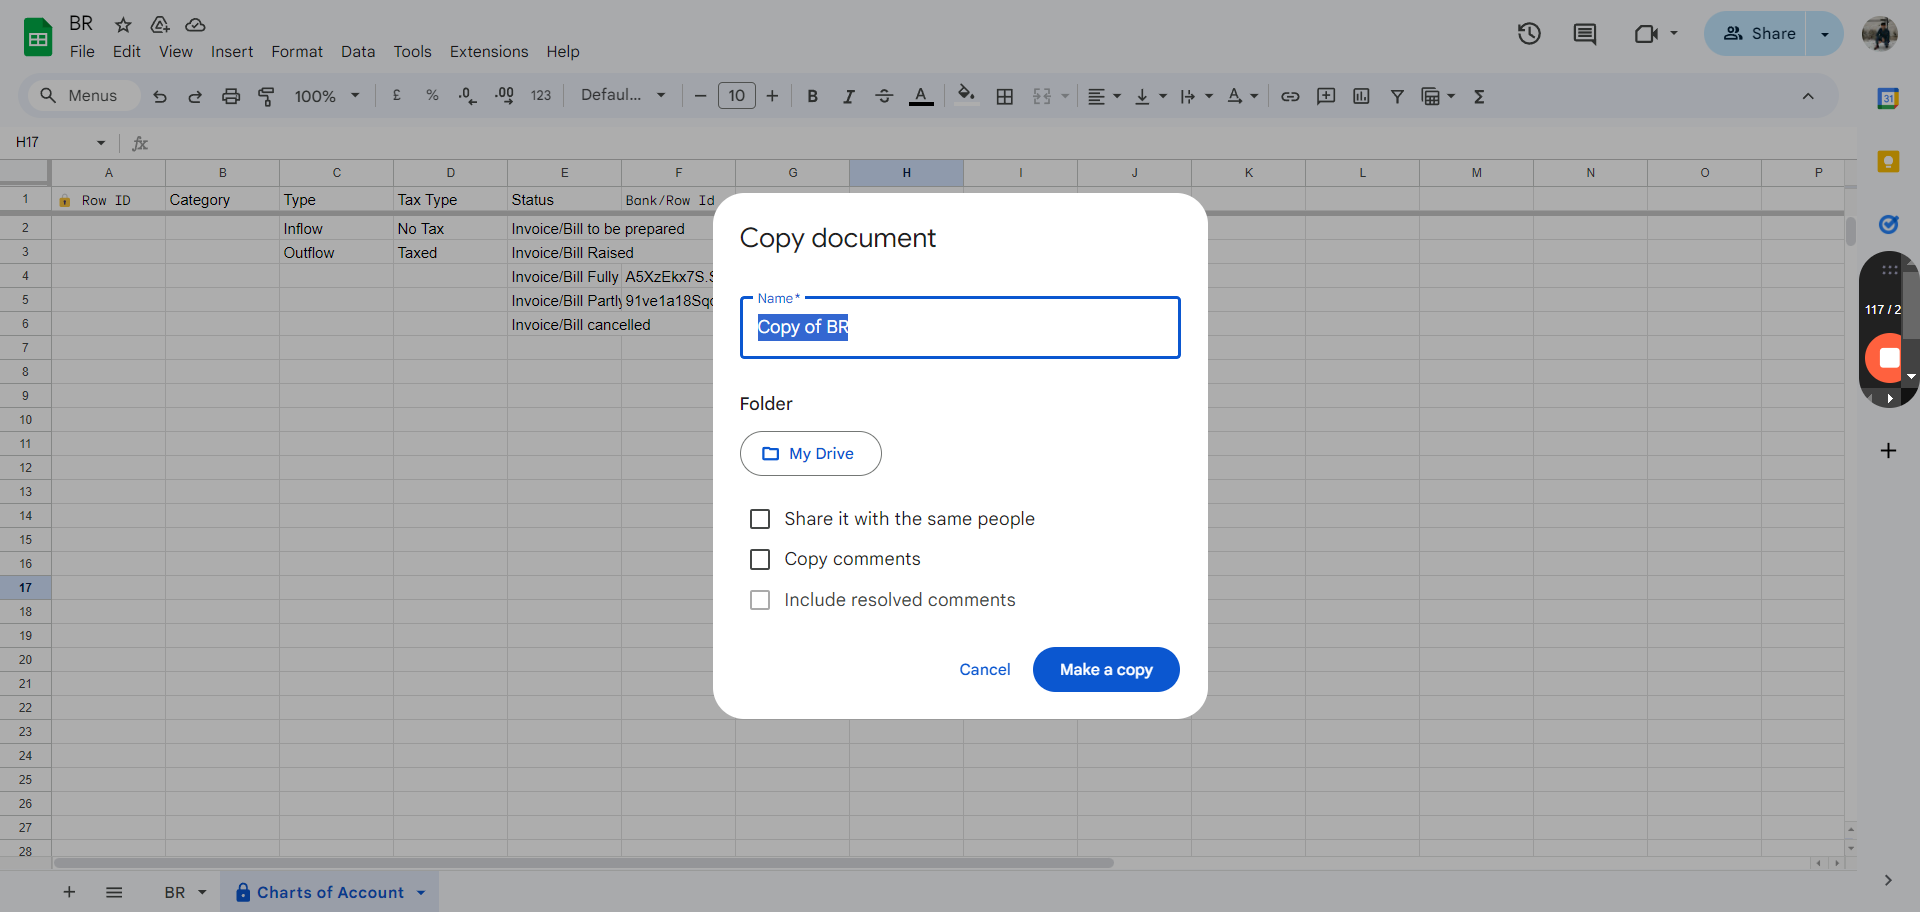Click the Make a copy button

click(1106, 669)
